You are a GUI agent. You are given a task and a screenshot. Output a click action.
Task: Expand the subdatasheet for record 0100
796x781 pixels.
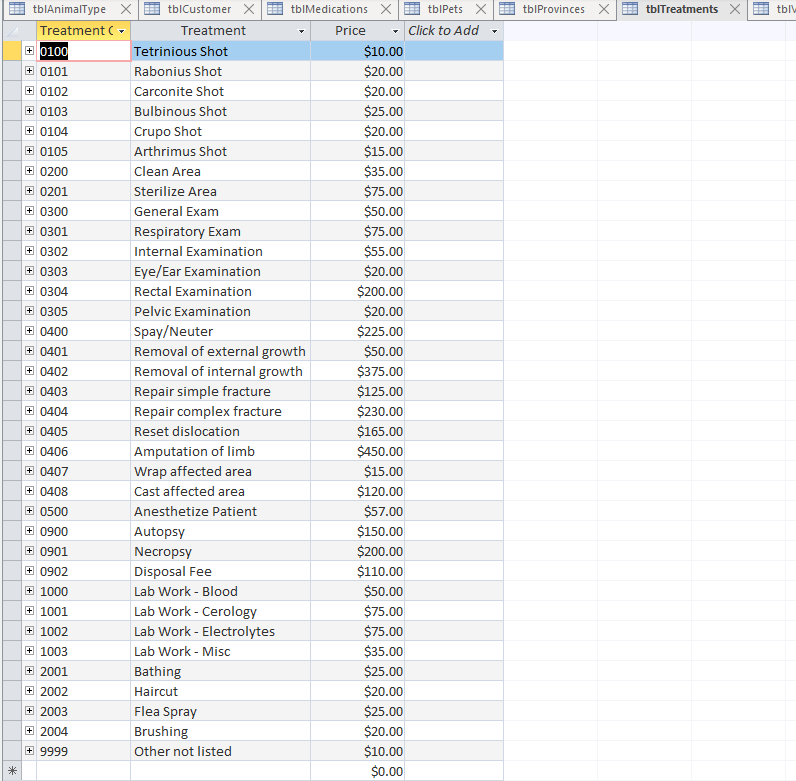click(x=29, y=51)
